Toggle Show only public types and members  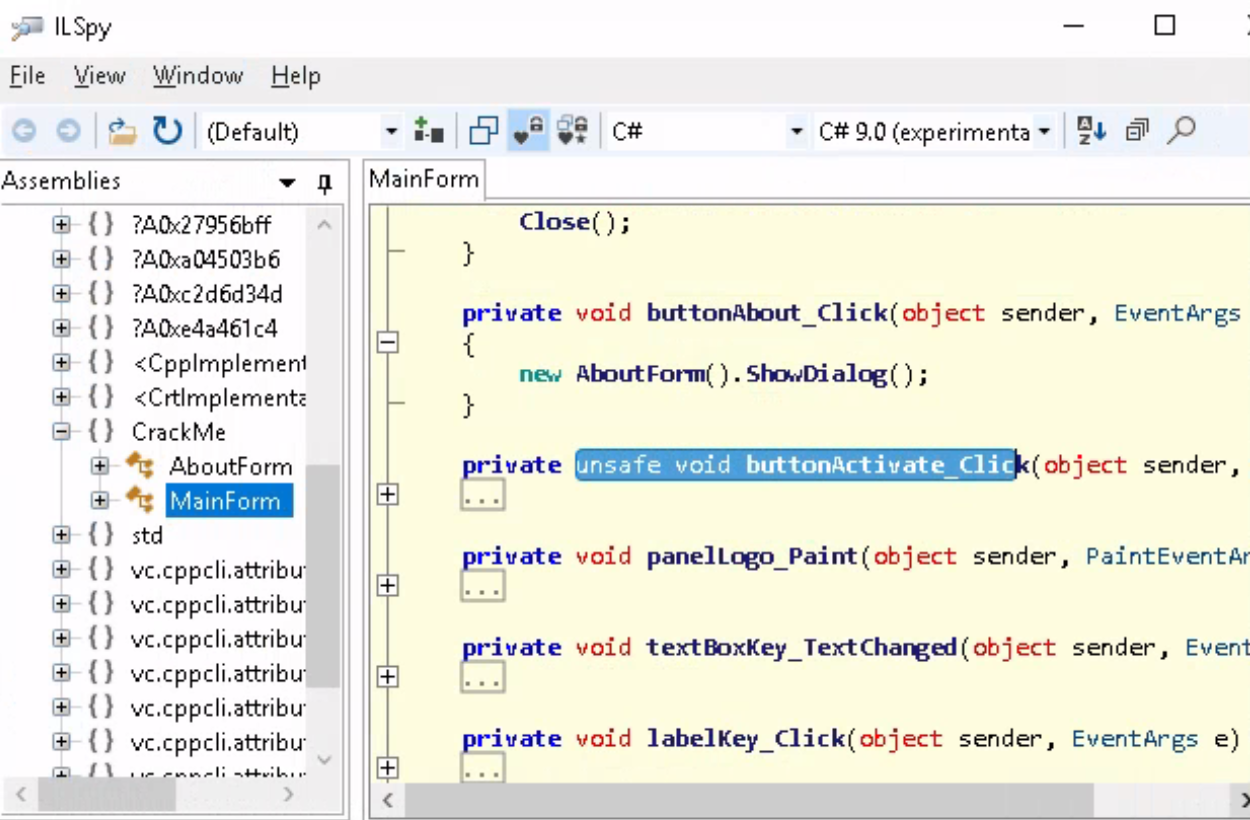(484, 131)
